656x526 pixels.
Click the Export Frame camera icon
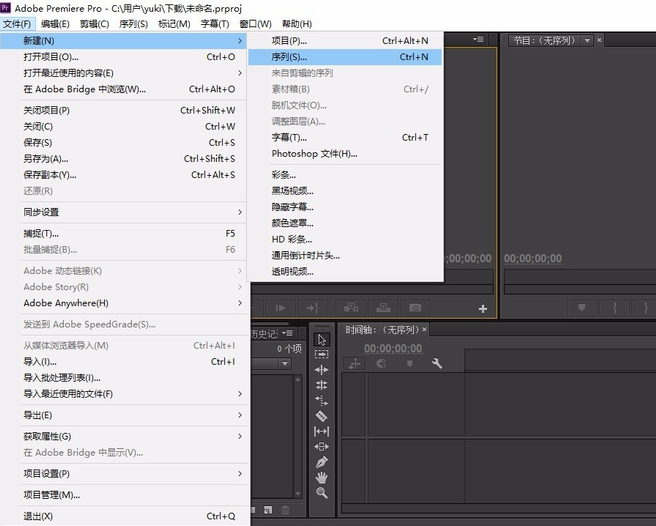[415, 308]
